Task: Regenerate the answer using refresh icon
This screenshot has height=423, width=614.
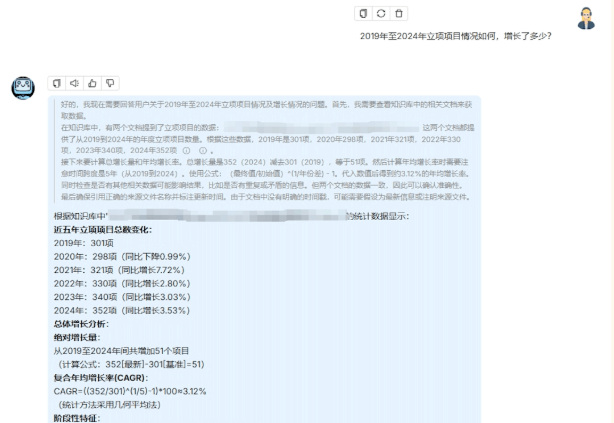Action: [381, 13]
